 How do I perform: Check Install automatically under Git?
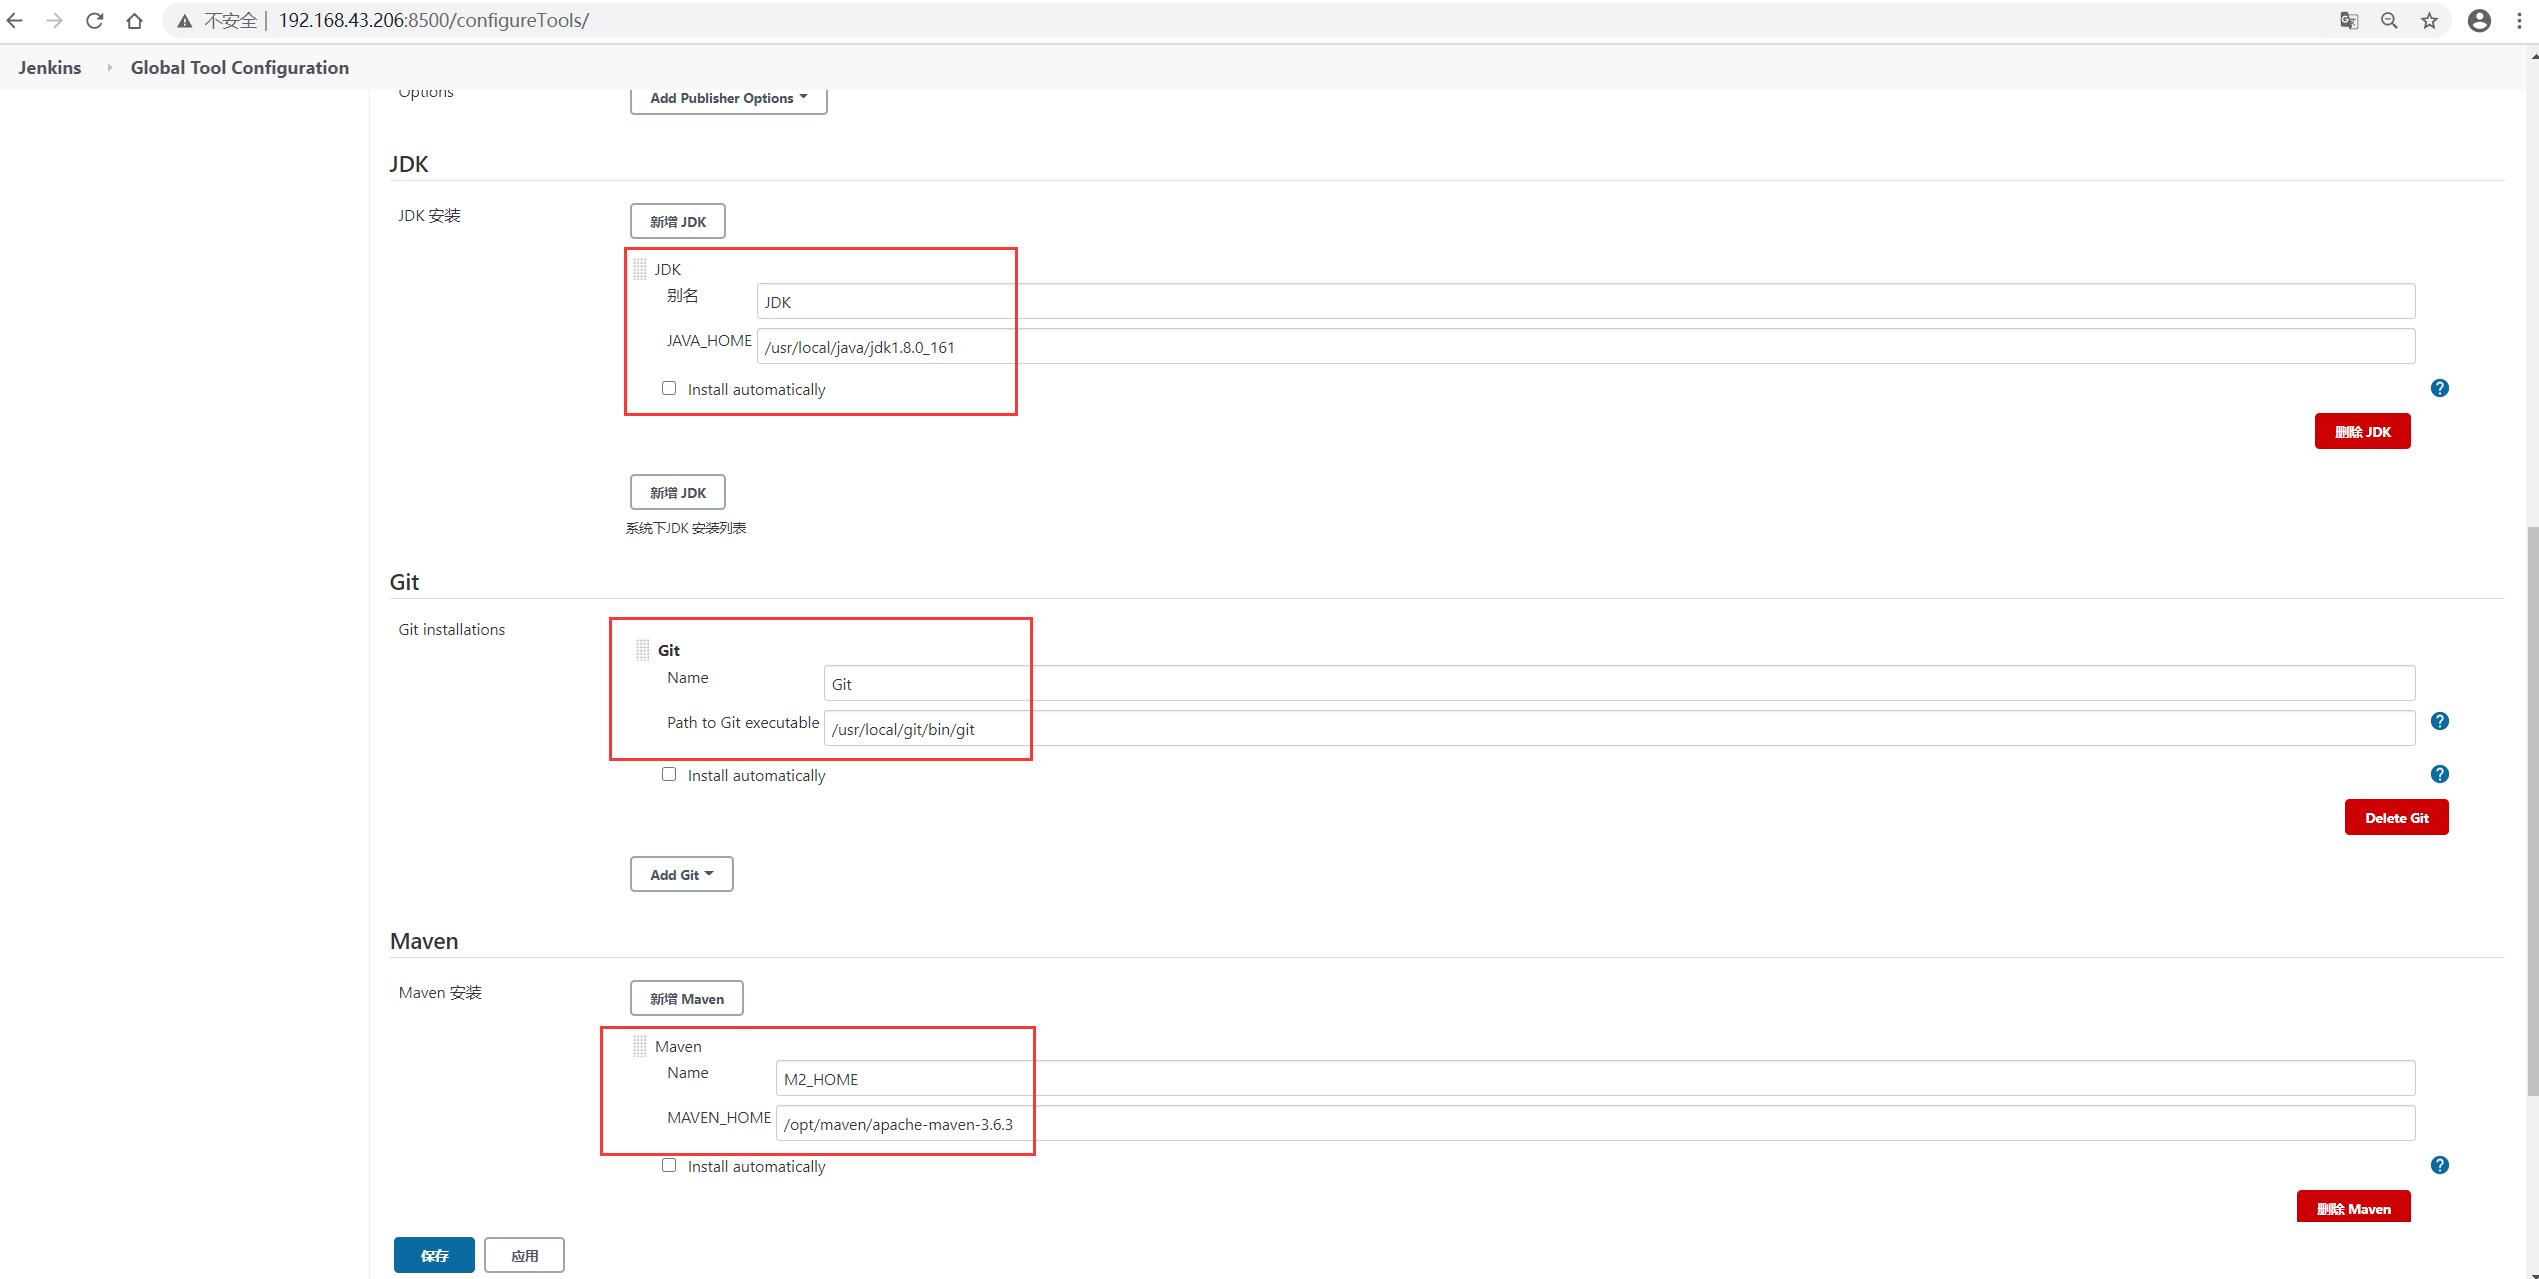click(669, 774)
